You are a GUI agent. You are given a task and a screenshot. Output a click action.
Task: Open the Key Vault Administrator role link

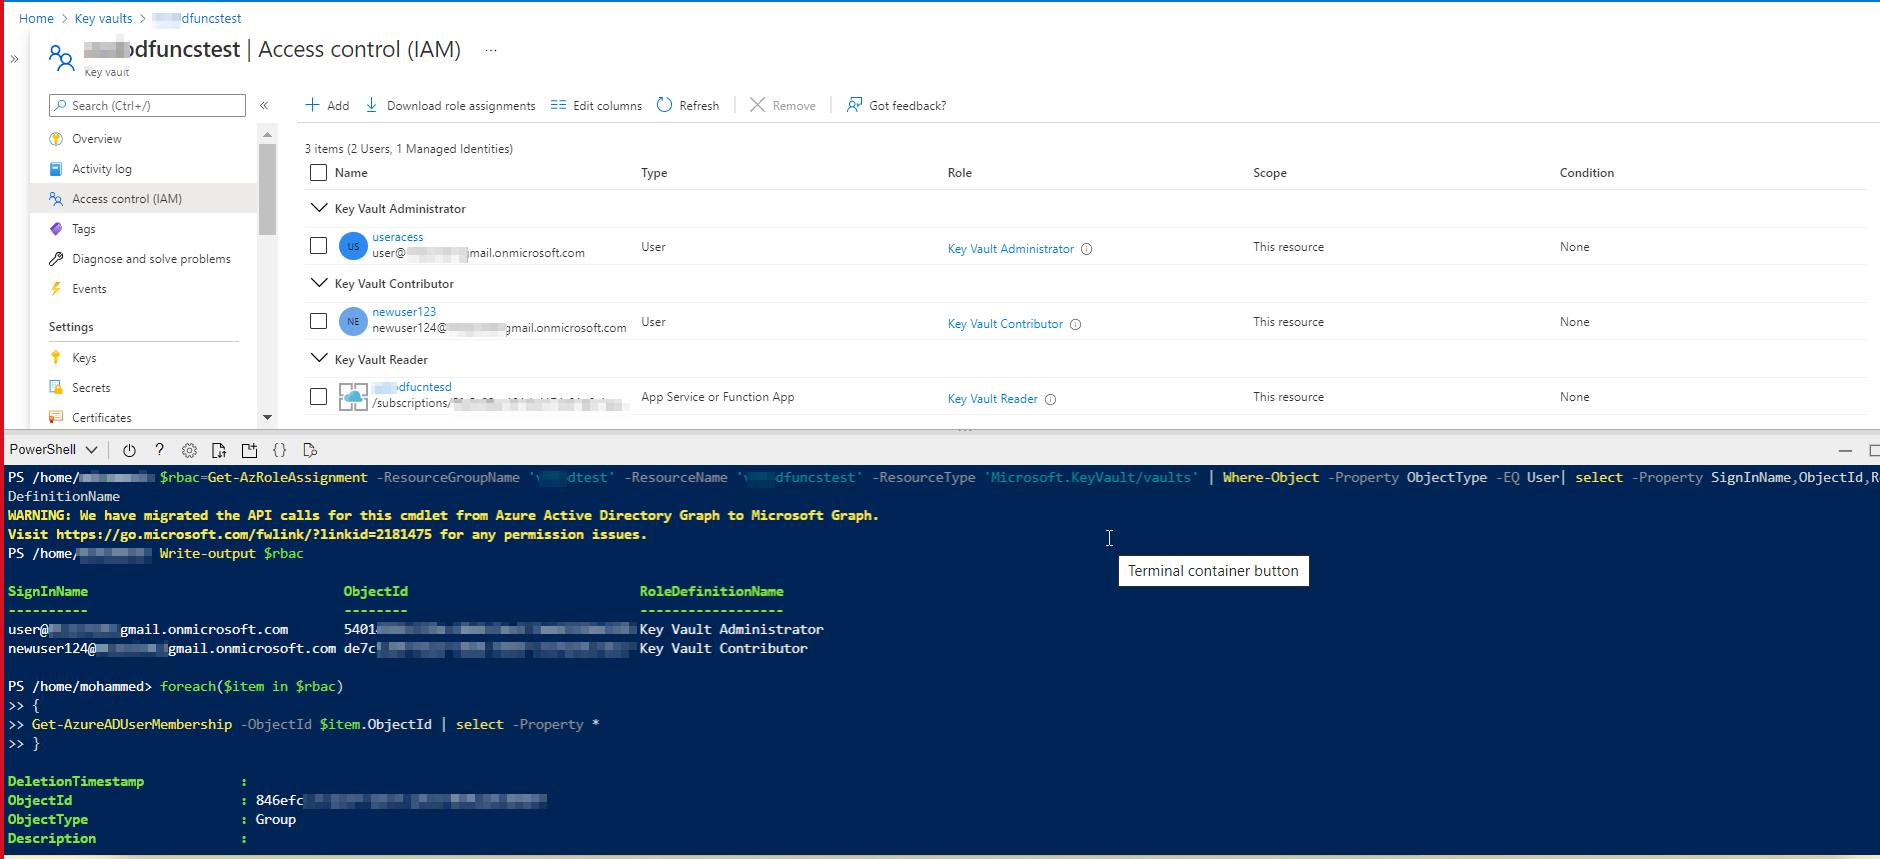pyautogui.click(x=1011, y=249)
